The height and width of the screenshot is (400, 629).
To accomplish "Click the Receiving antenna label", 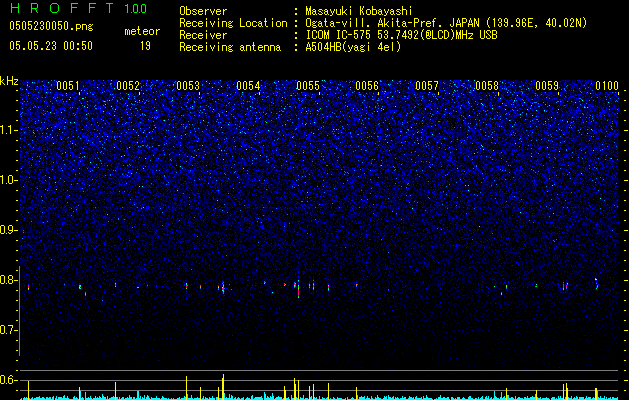I will coord(230,47).
